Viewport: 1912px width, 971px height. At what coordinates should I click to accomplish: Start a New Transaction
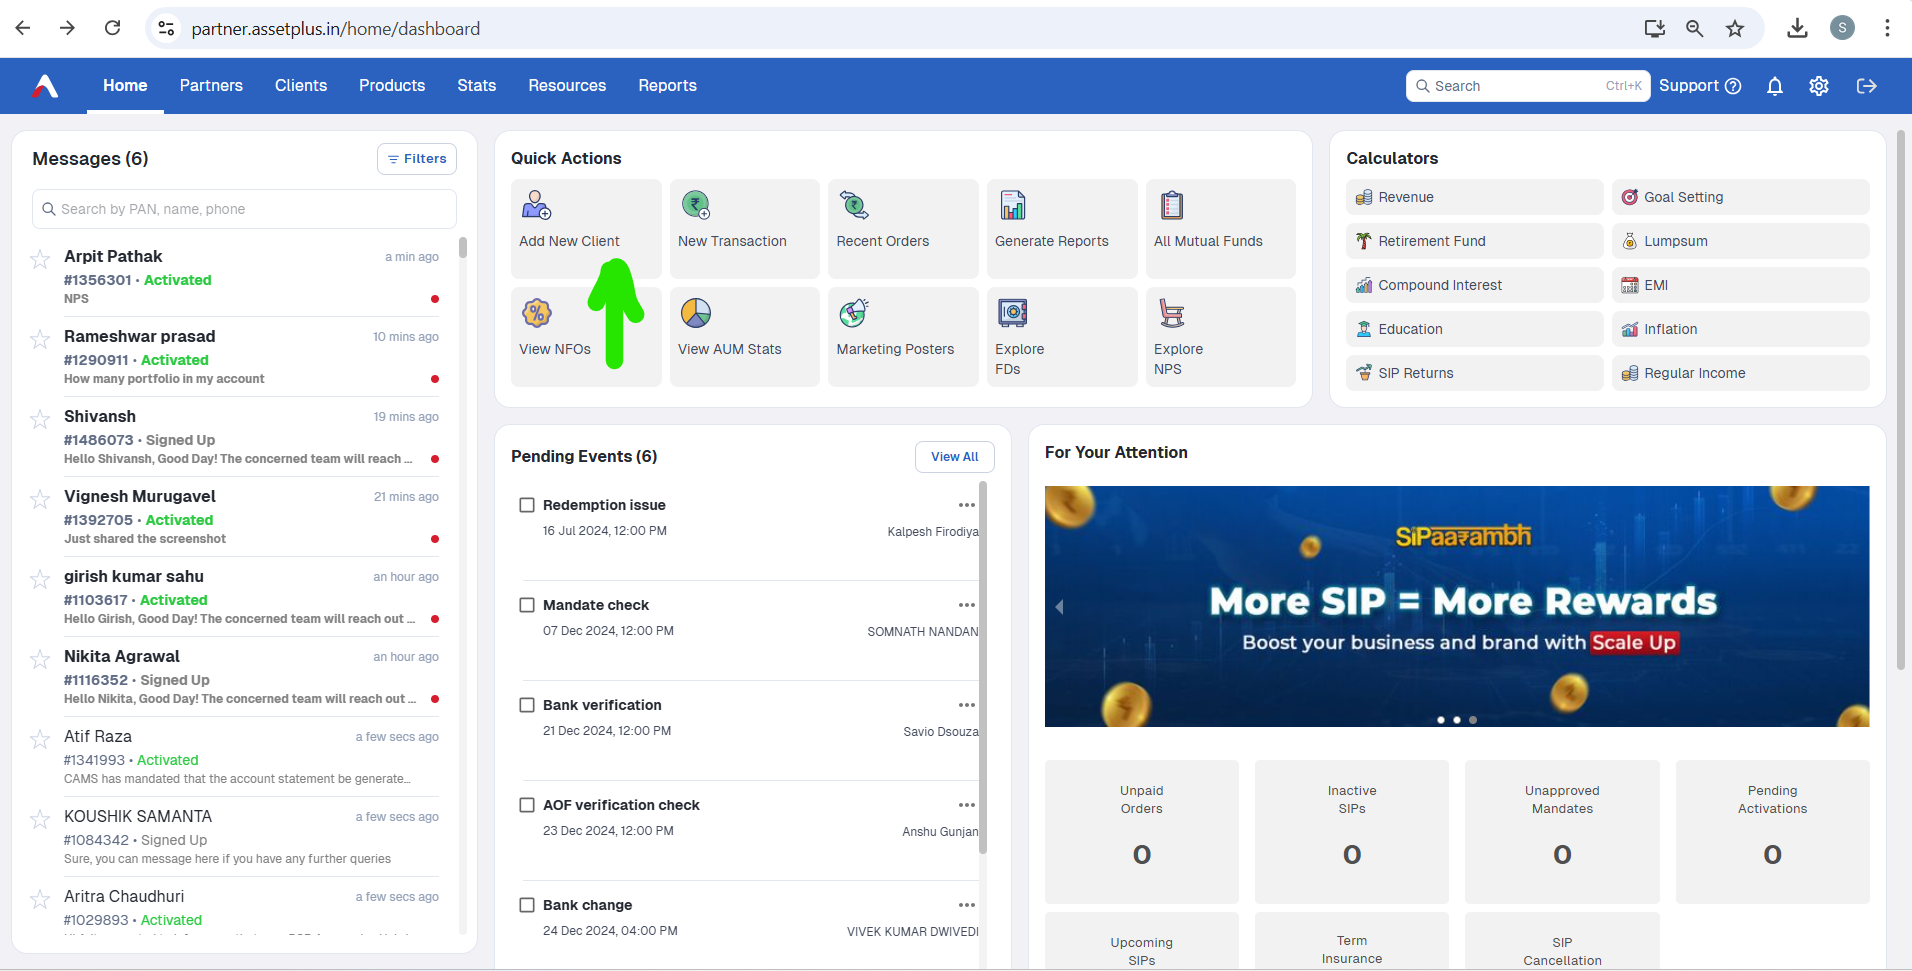click(x=745, y=228)
